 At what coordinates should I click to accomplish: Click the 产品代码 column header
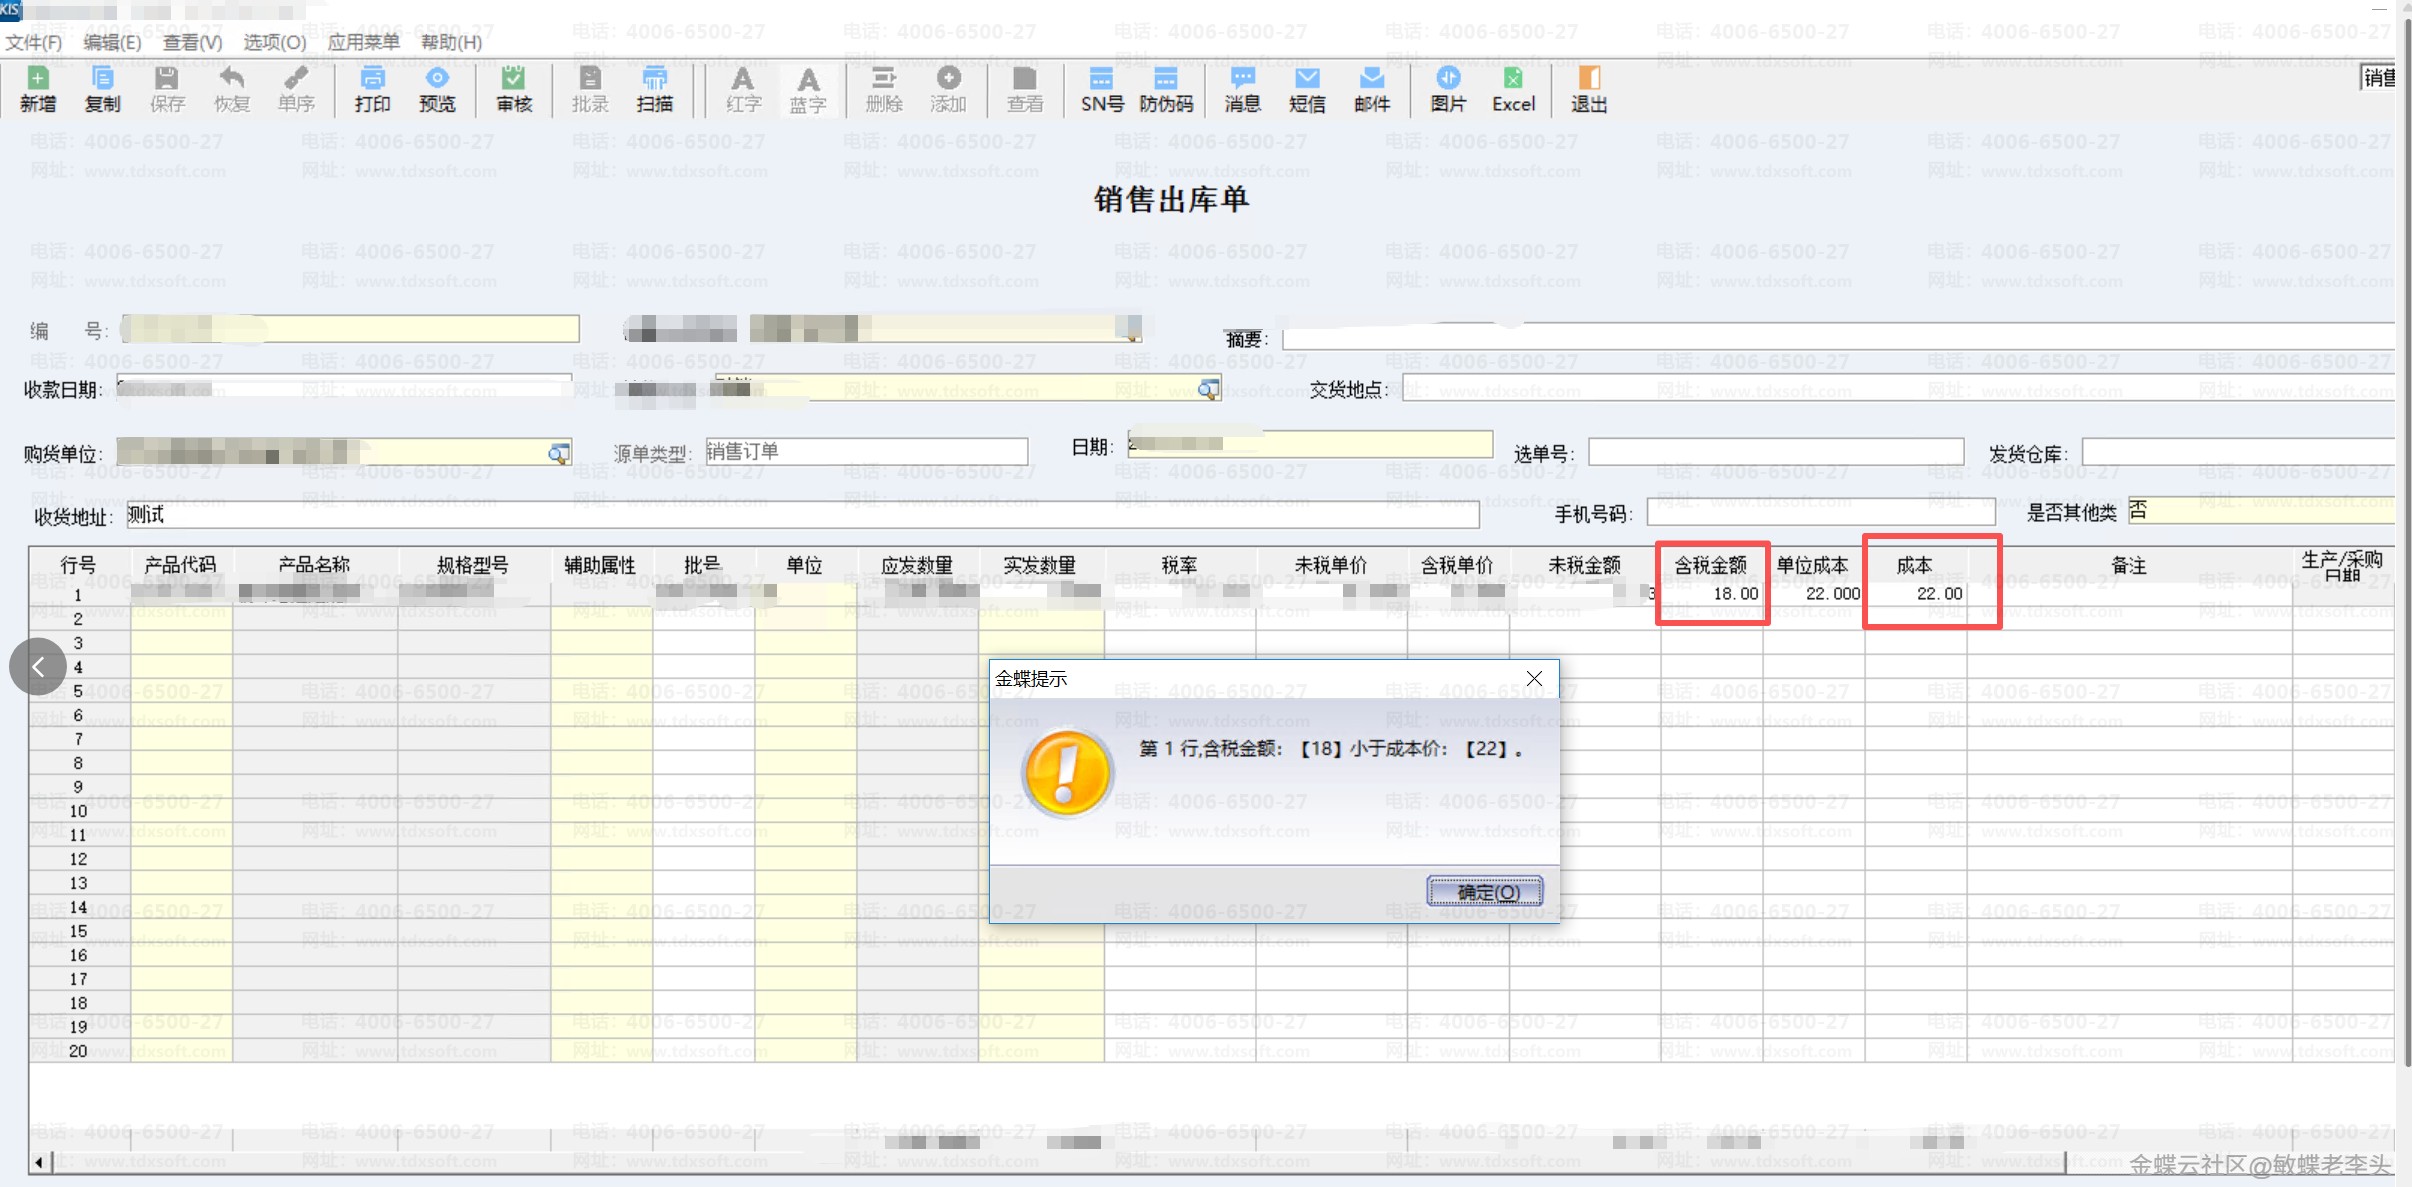click(x=180, y=565)
